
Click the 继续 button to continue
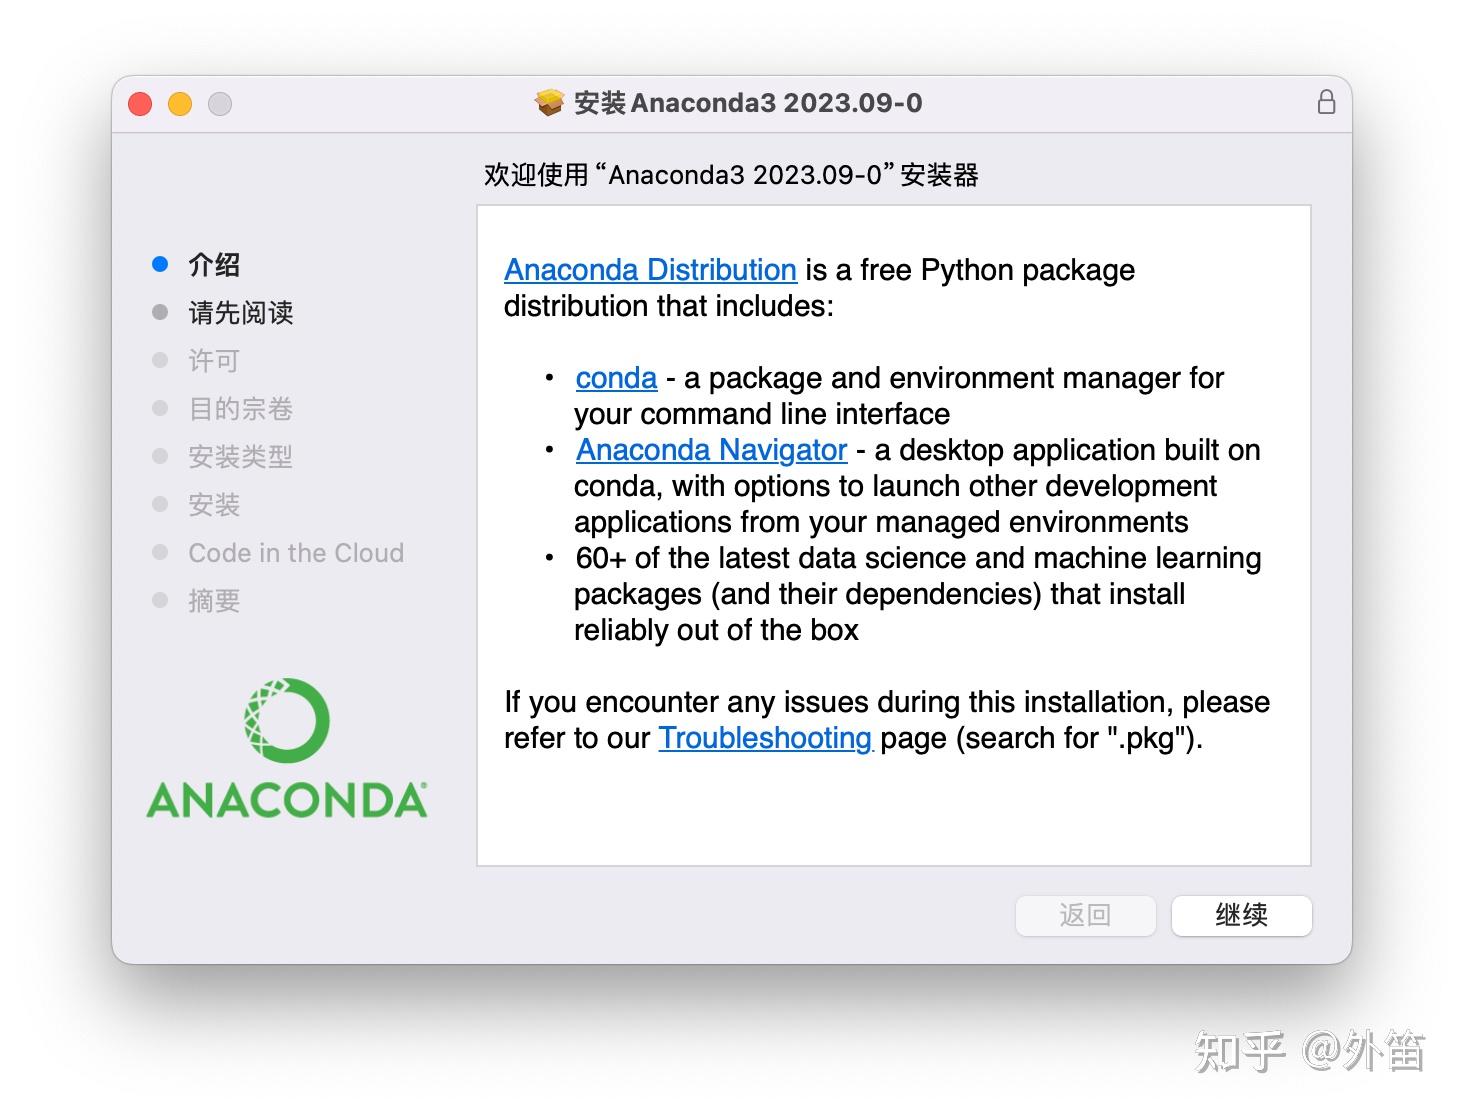1241,915
